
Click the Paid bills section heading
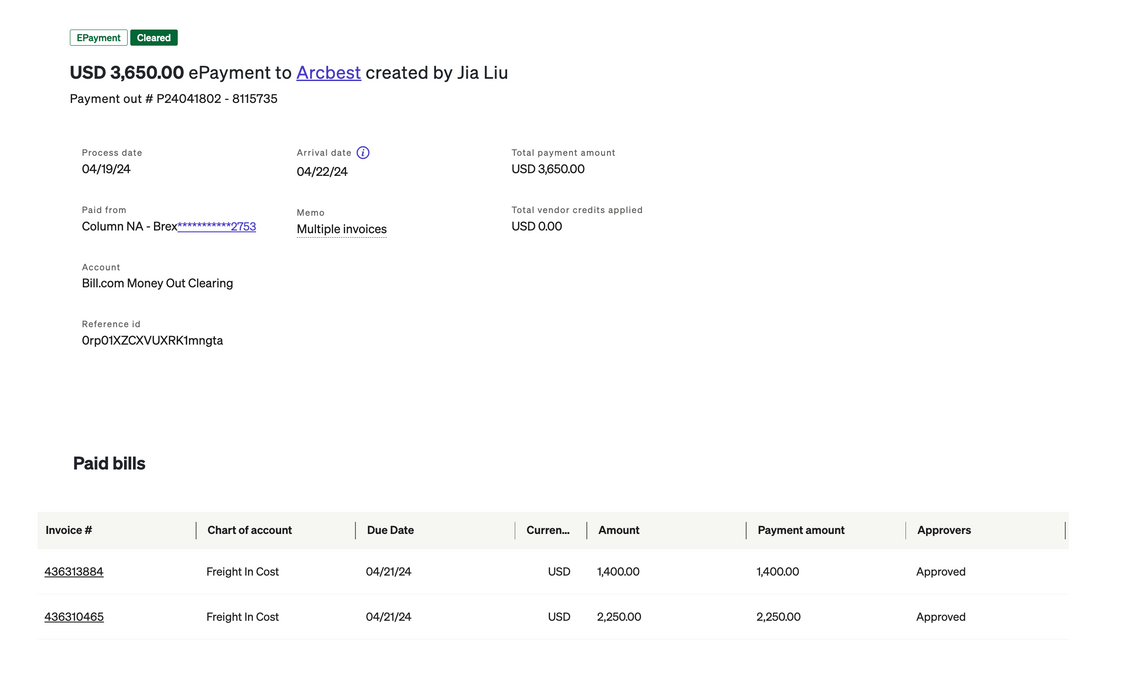(109, 464)
